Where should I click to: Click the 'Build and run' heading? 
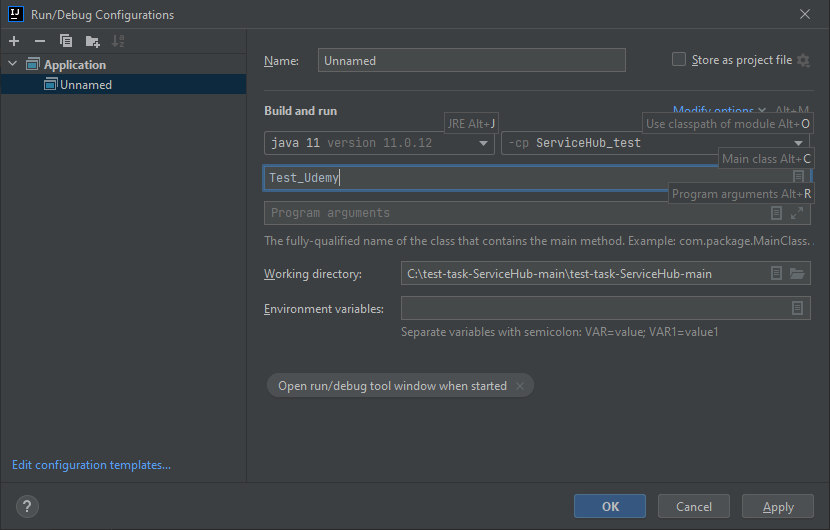pos(301,111)
